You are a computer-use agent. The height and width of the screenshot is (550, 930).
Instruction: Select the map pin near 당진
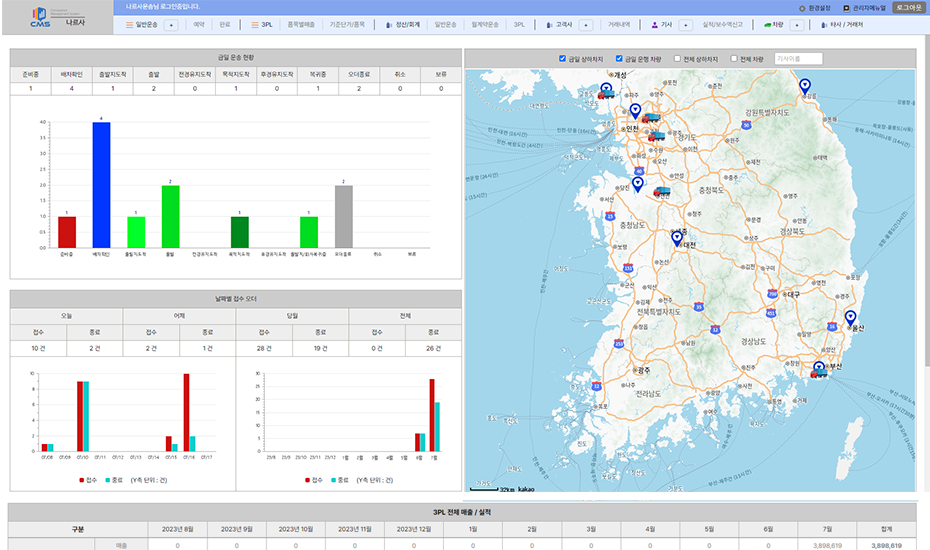(638, 184)
